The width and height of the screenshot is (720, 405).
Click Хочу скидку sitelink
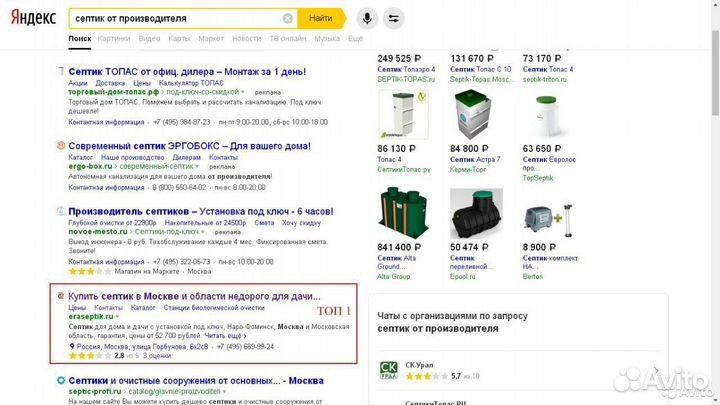point(301,223)
